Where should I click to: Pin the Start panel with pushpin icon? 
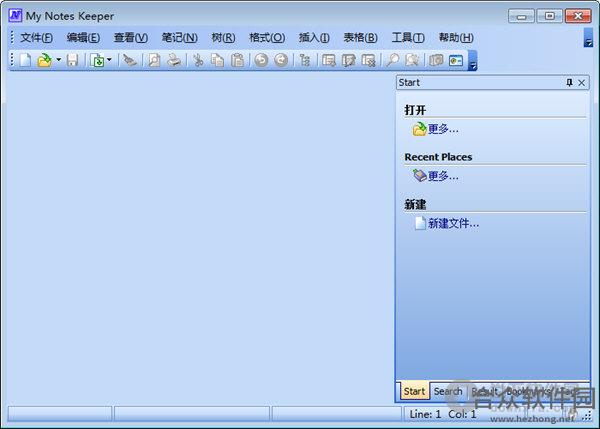(569, 83)
